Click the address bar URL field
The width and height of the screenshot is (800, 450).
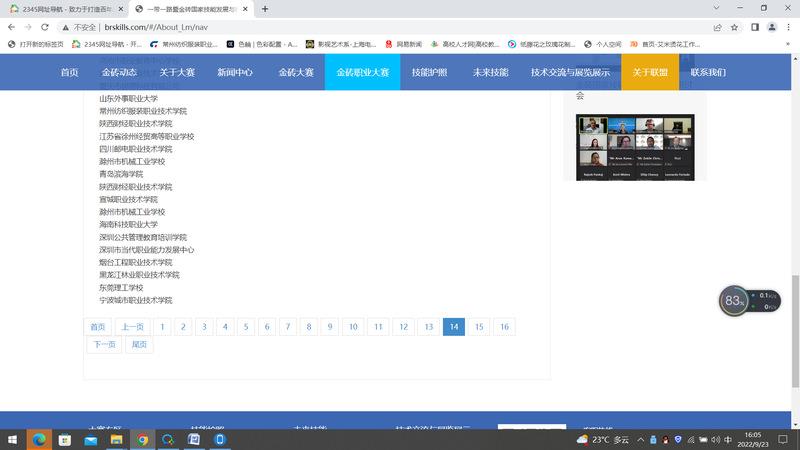pos(400,27)
